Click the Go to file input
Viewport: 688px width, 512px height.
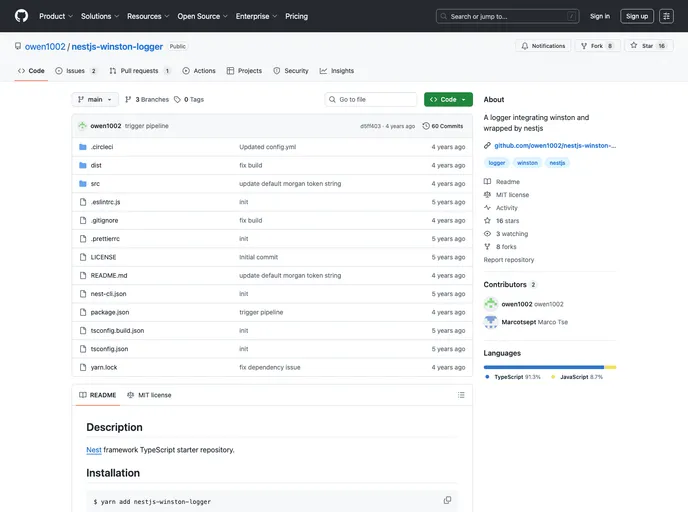pyautogui.click(x=371, y=100)
